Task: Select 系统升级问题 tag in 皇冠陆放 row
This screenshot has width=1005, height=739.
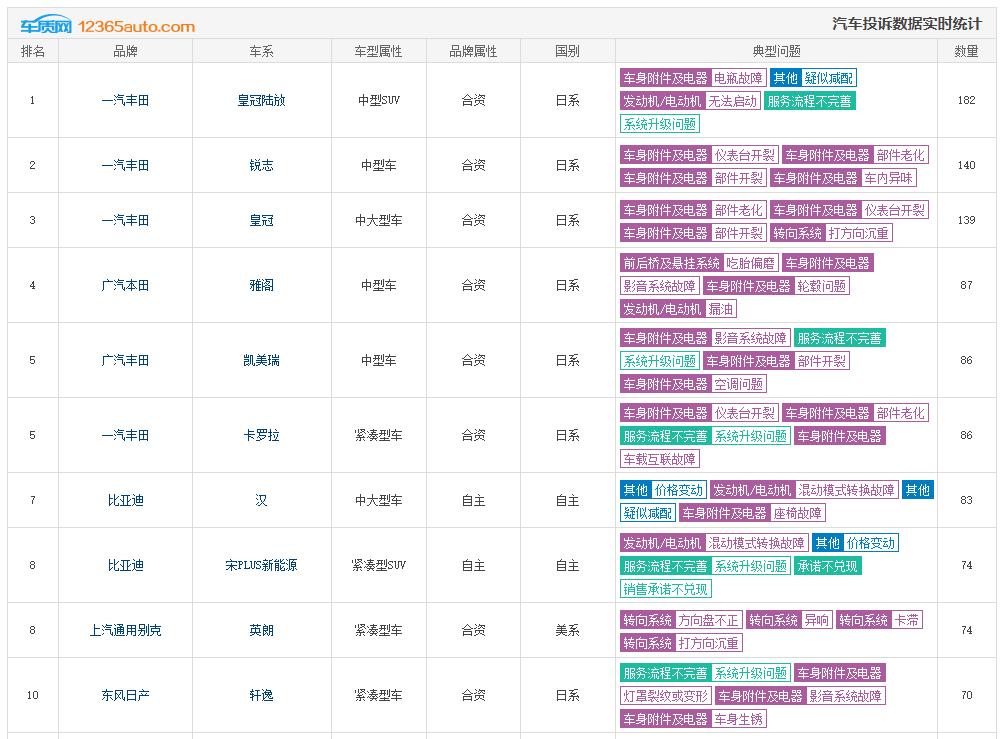Action: [x=660, y=124]
